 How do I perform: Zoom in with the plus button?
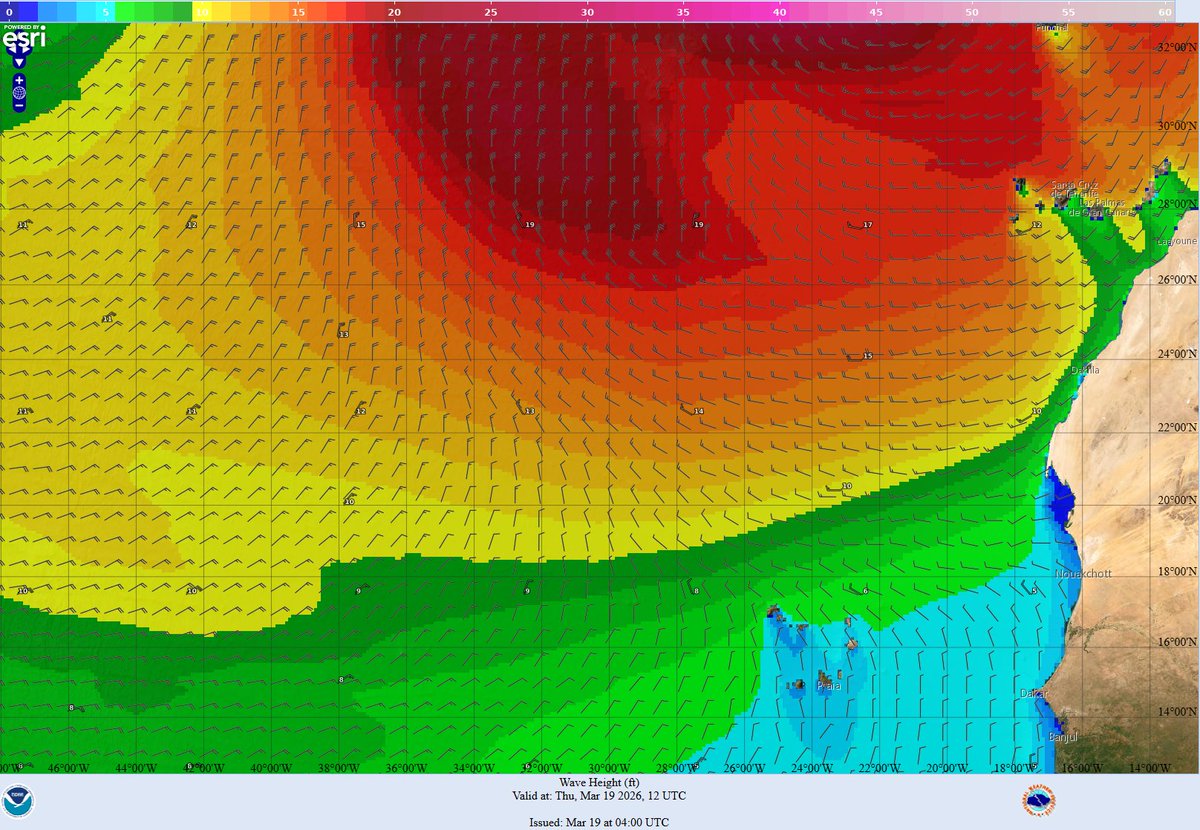pos(19,79)
